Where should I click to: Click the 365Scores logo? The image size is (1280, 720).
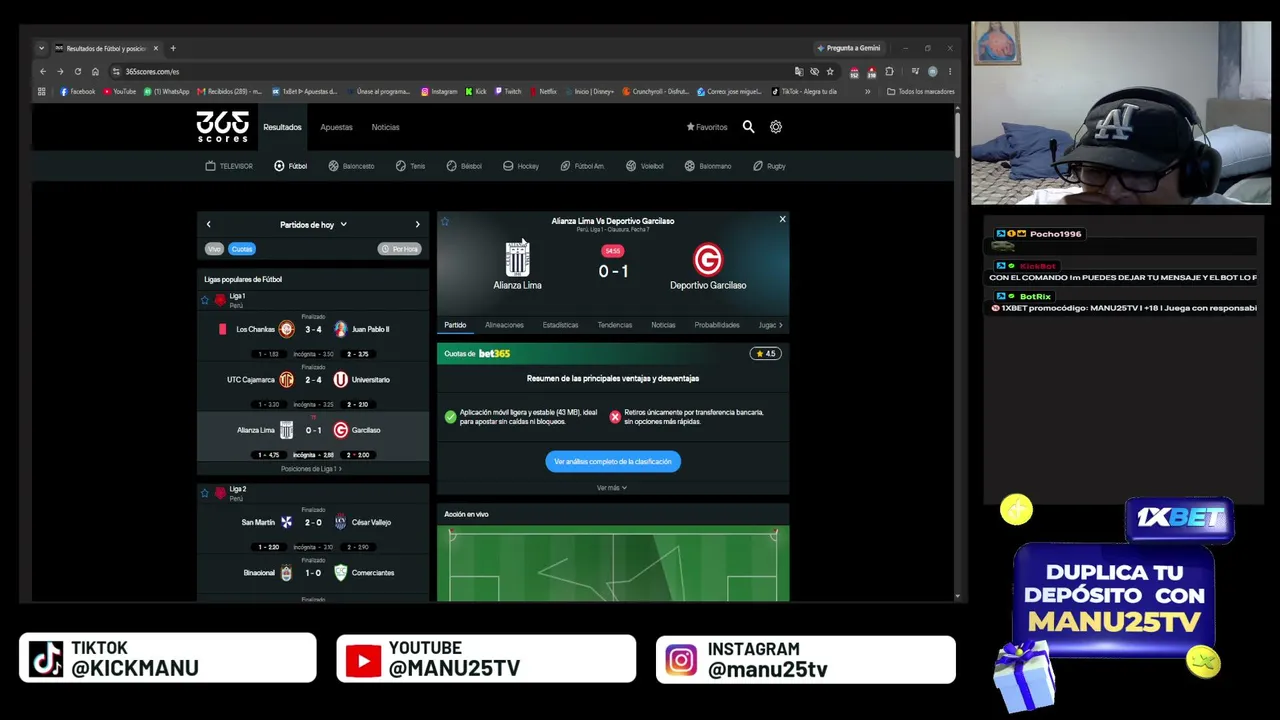[x=222, y=127]
